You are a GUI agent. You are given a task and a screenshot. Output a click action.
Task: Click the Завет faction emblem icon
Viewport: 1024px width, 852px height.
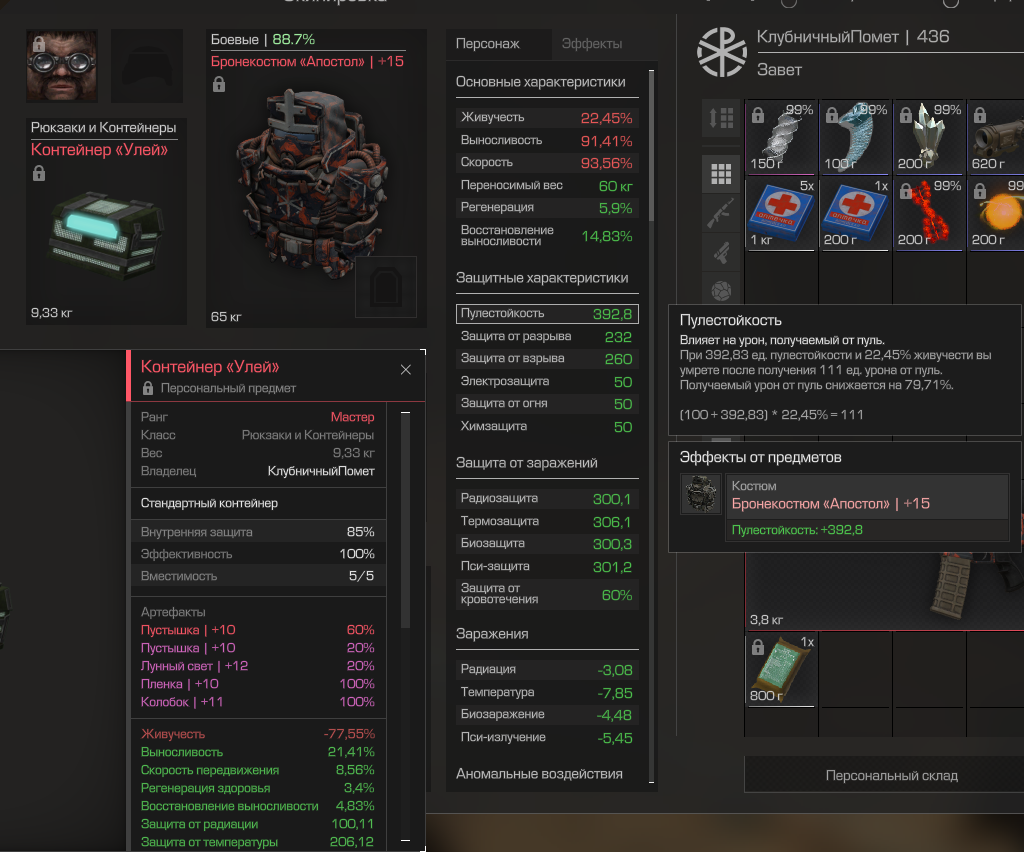(x=722, y=52)
